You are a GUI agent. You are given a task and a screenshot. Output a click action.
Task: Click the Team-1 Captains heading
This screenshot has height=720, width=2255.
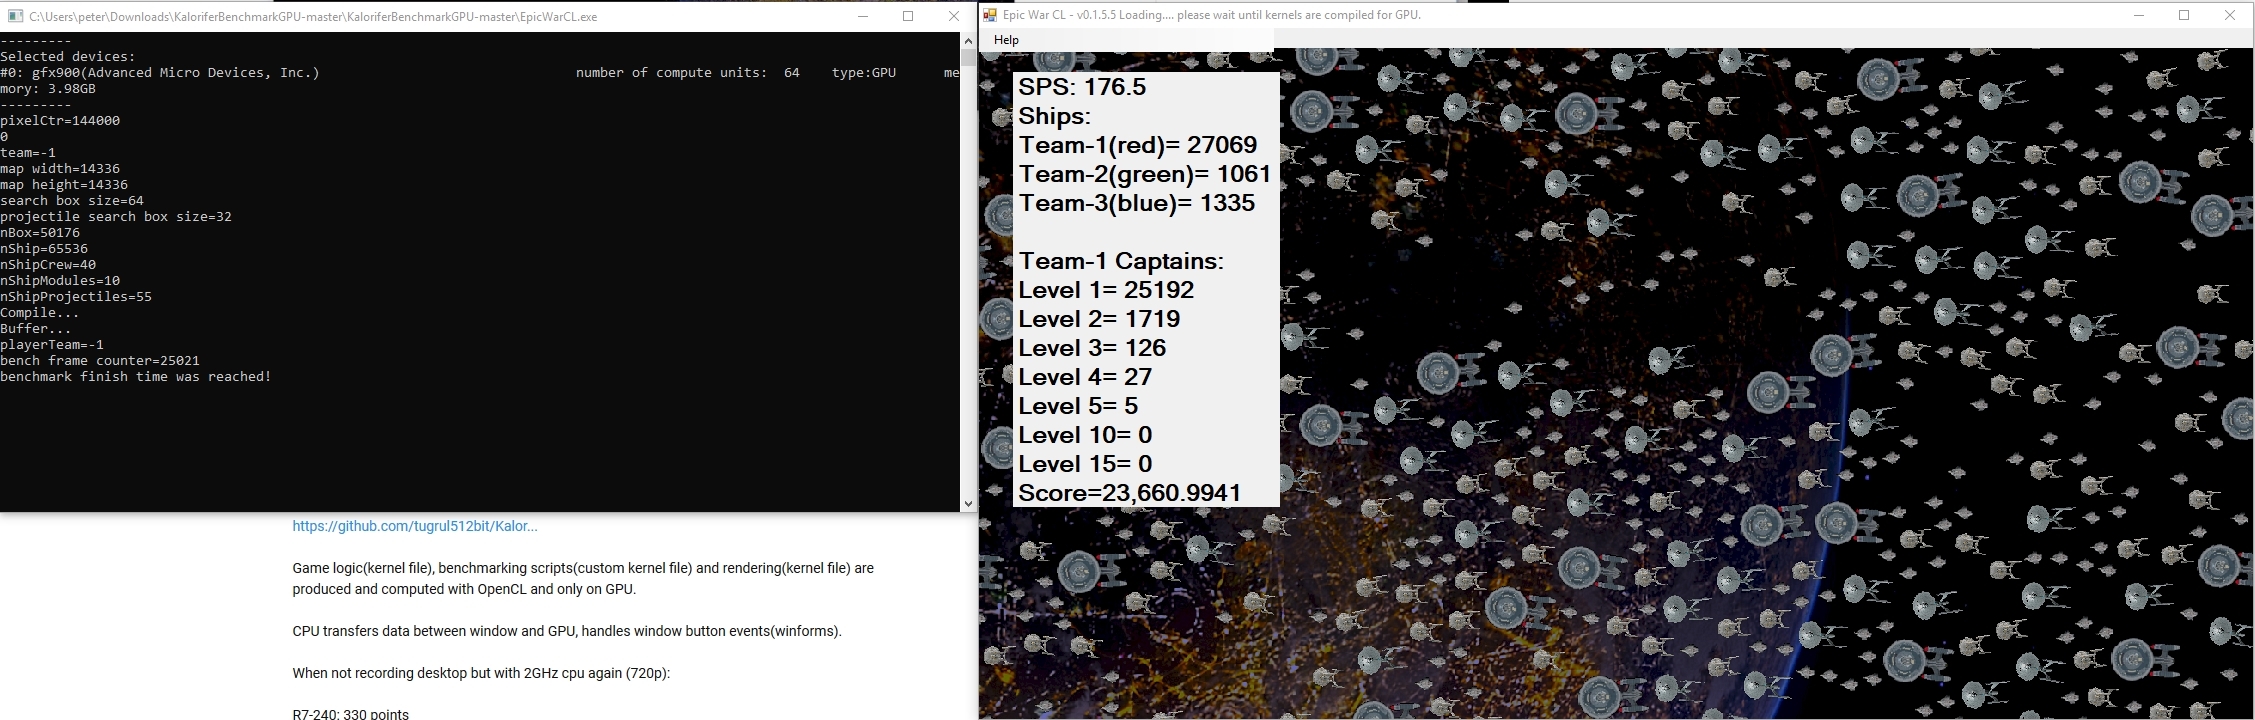coord(1121,261)
